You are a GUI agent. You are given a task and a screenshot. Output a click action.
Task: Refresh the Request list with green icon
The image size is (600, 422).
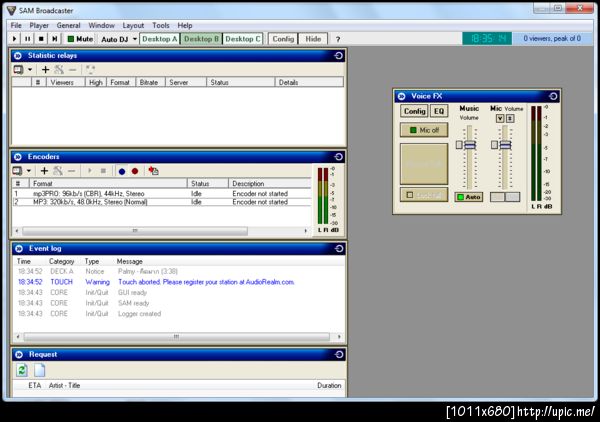click(22, 370)
